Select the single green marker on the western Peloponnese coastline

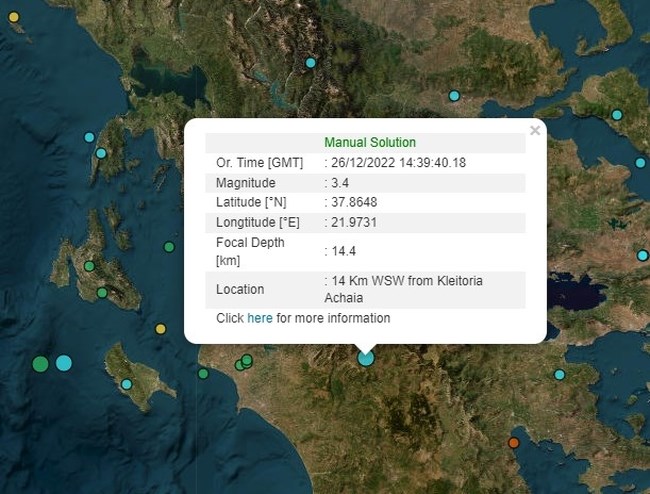pos(203,374)
